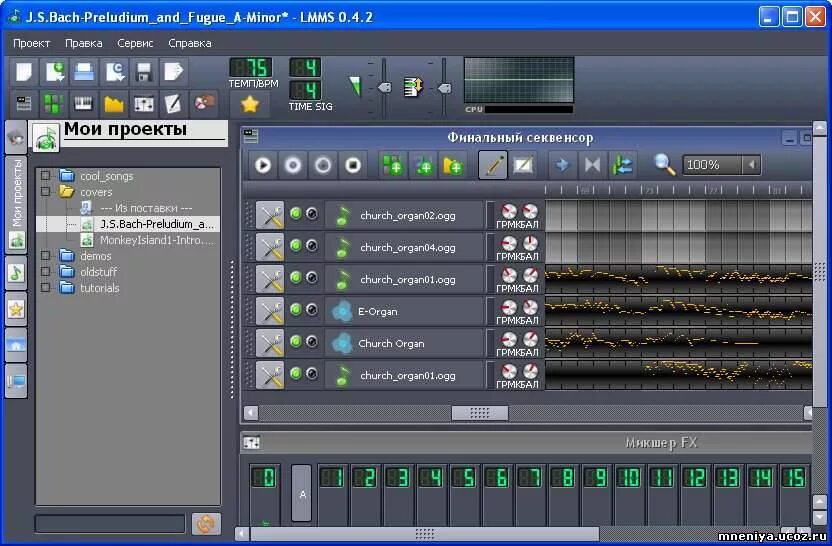Open the My computer sidebar tab

tap(16, 381)
